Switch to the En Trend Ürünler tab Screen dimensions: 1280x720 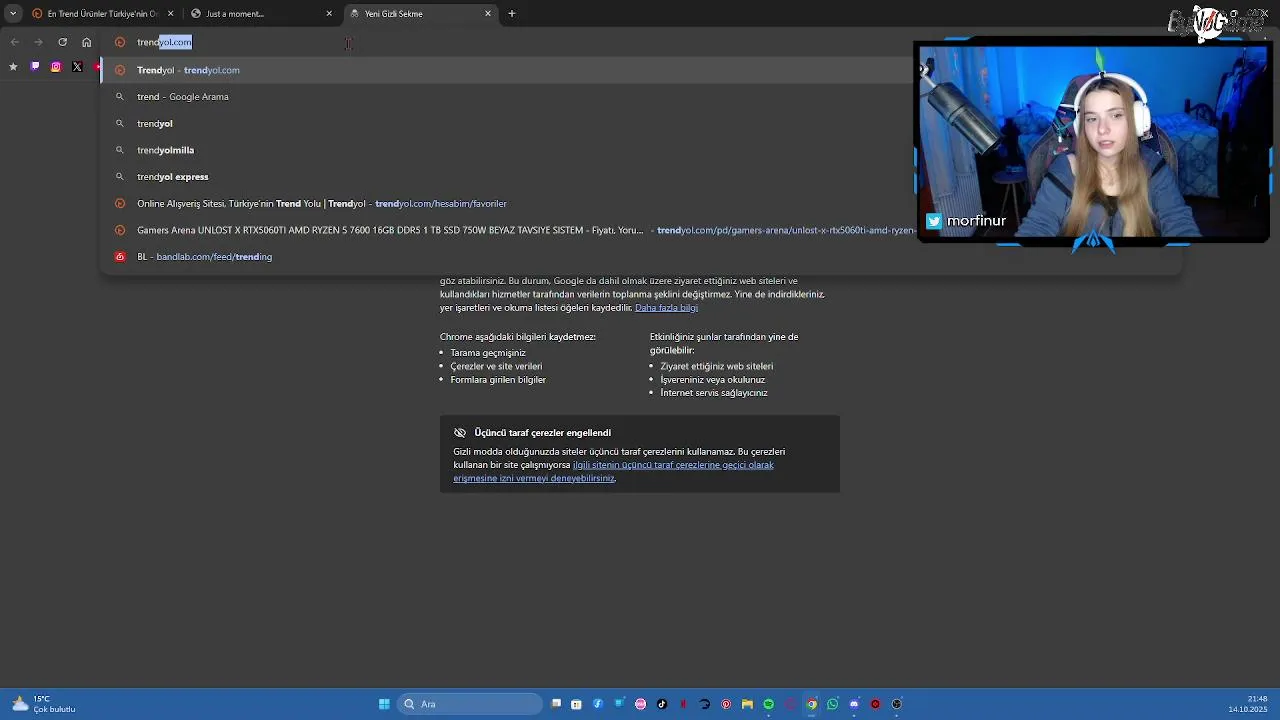tap(103, 14)
